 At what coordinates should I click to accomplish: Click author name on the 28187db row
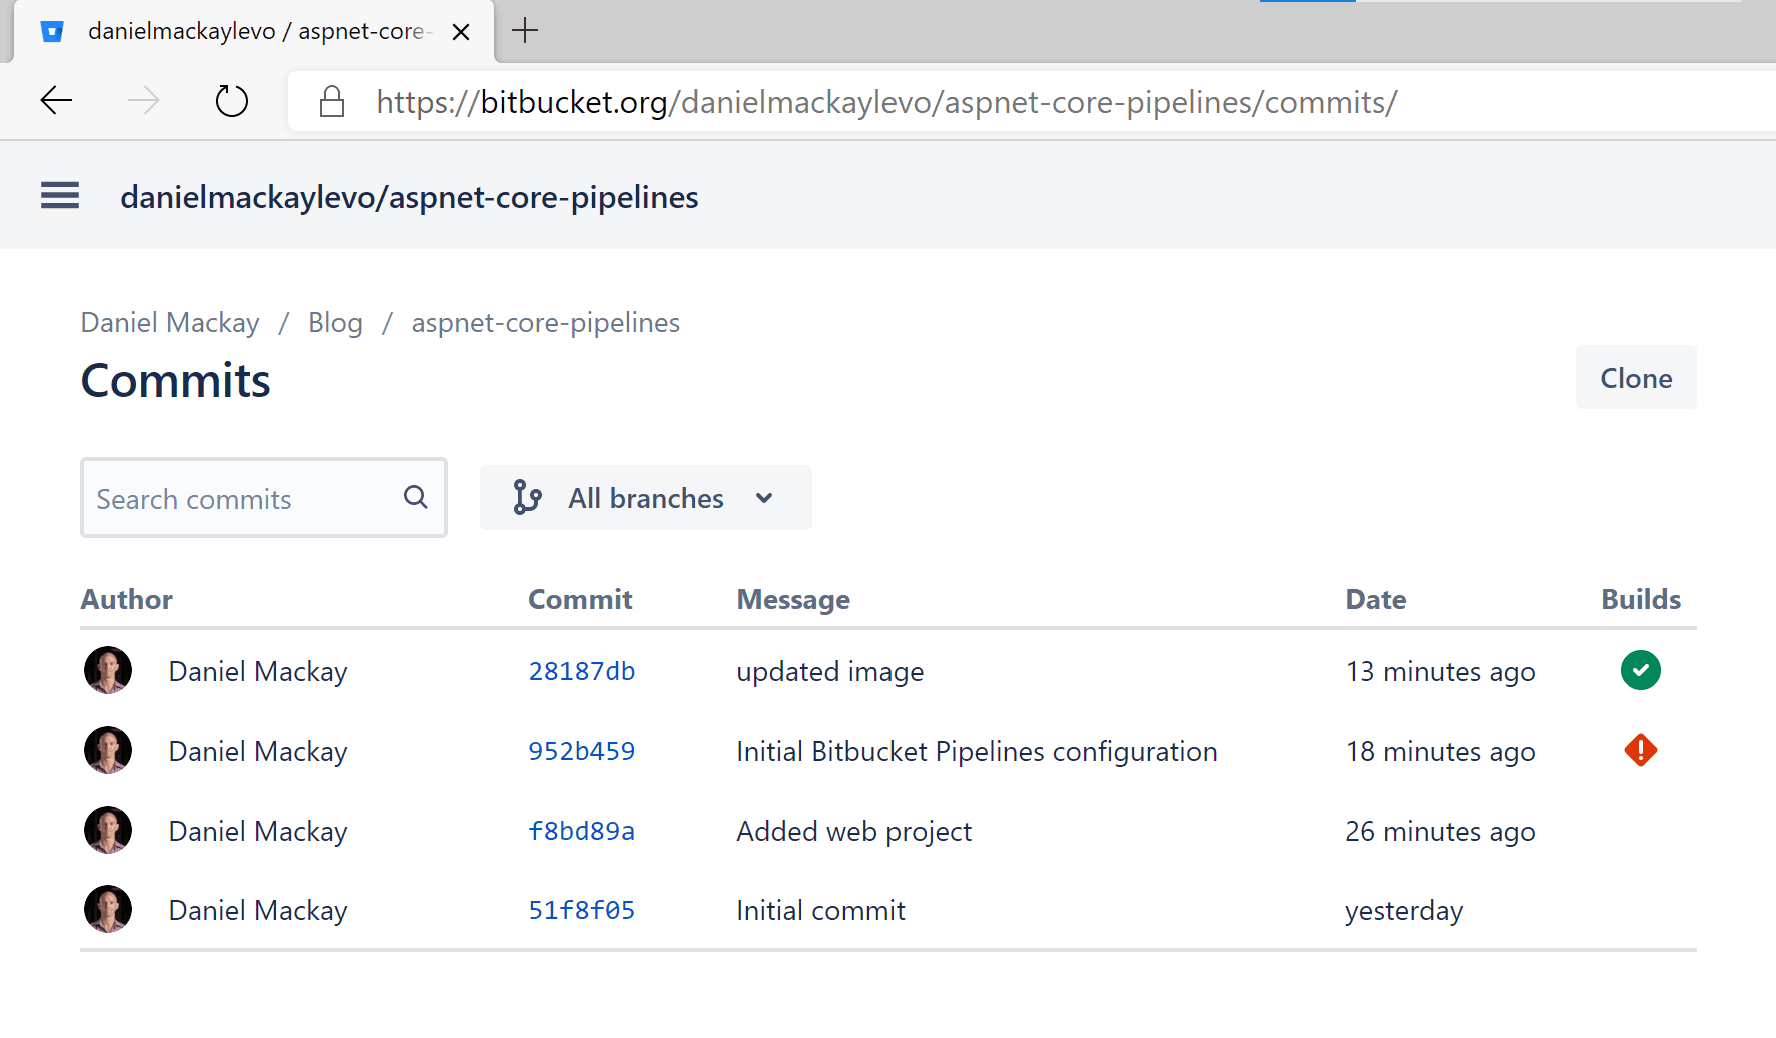point(258,671)
